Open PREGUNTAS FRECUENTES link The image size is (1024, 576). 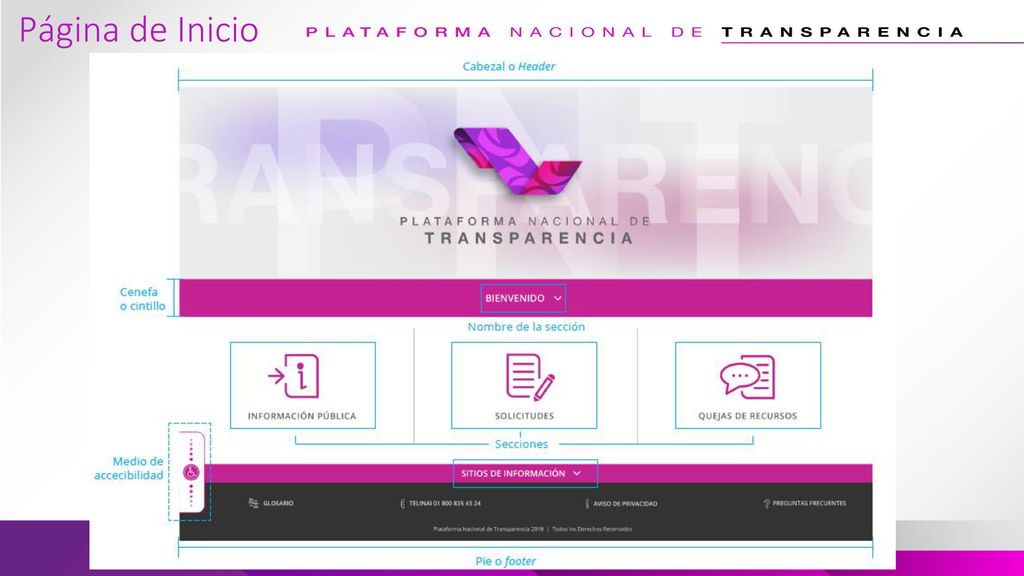click(x=809, y=504)
